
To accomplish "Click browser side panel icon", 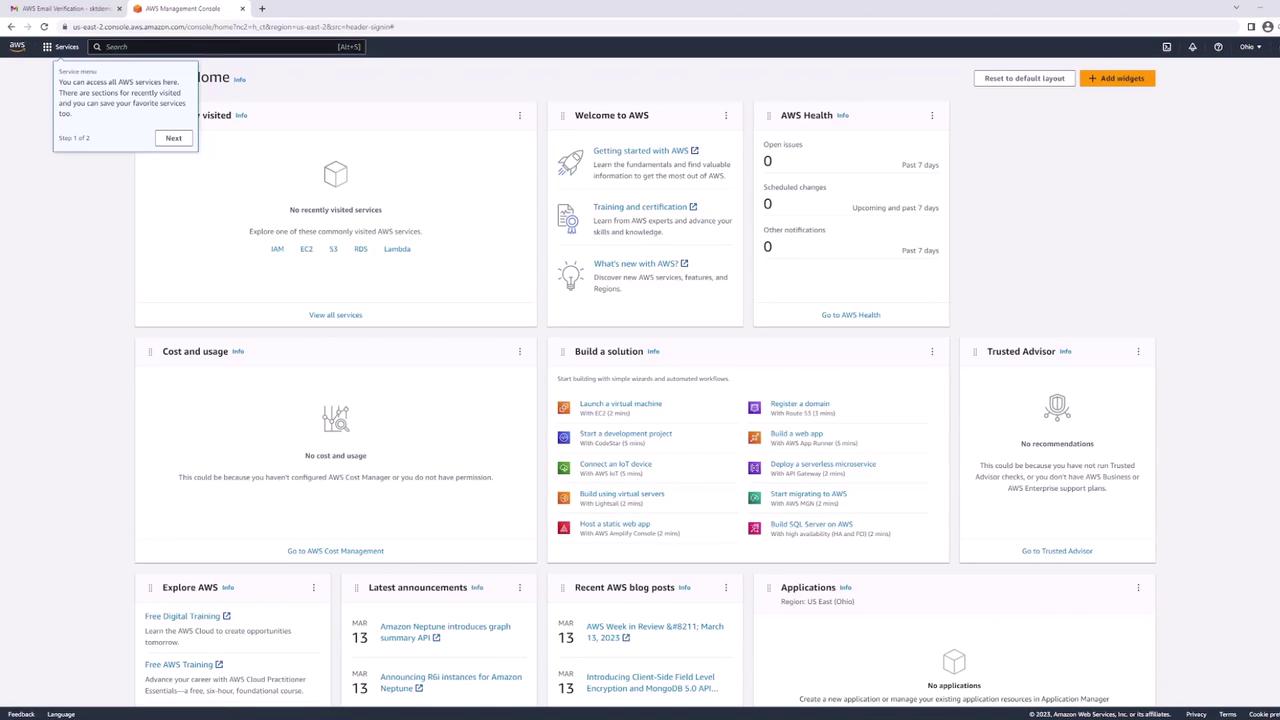I will point(1251,27).
